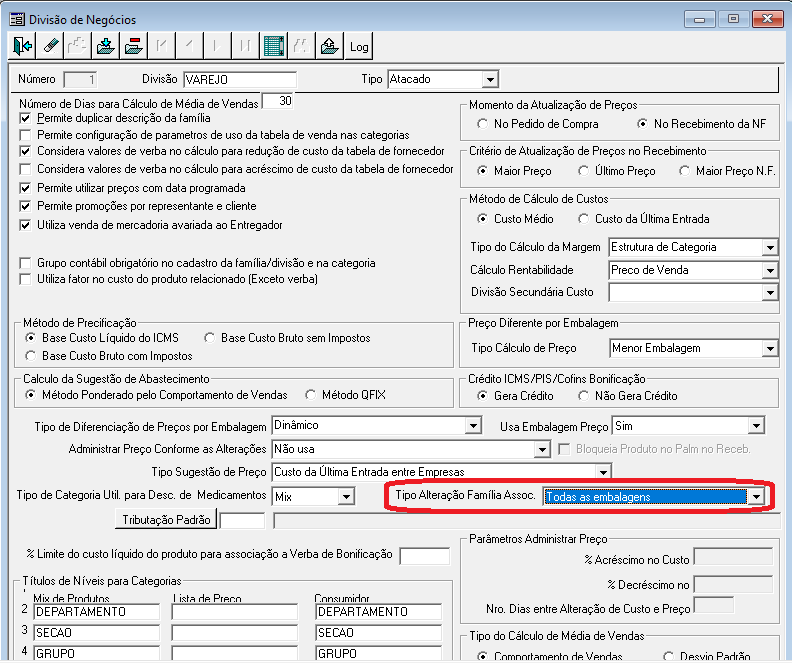792x663 pixels.
Task: Click the Divisão field containing VAREJO
Action: tap(240, 80)
